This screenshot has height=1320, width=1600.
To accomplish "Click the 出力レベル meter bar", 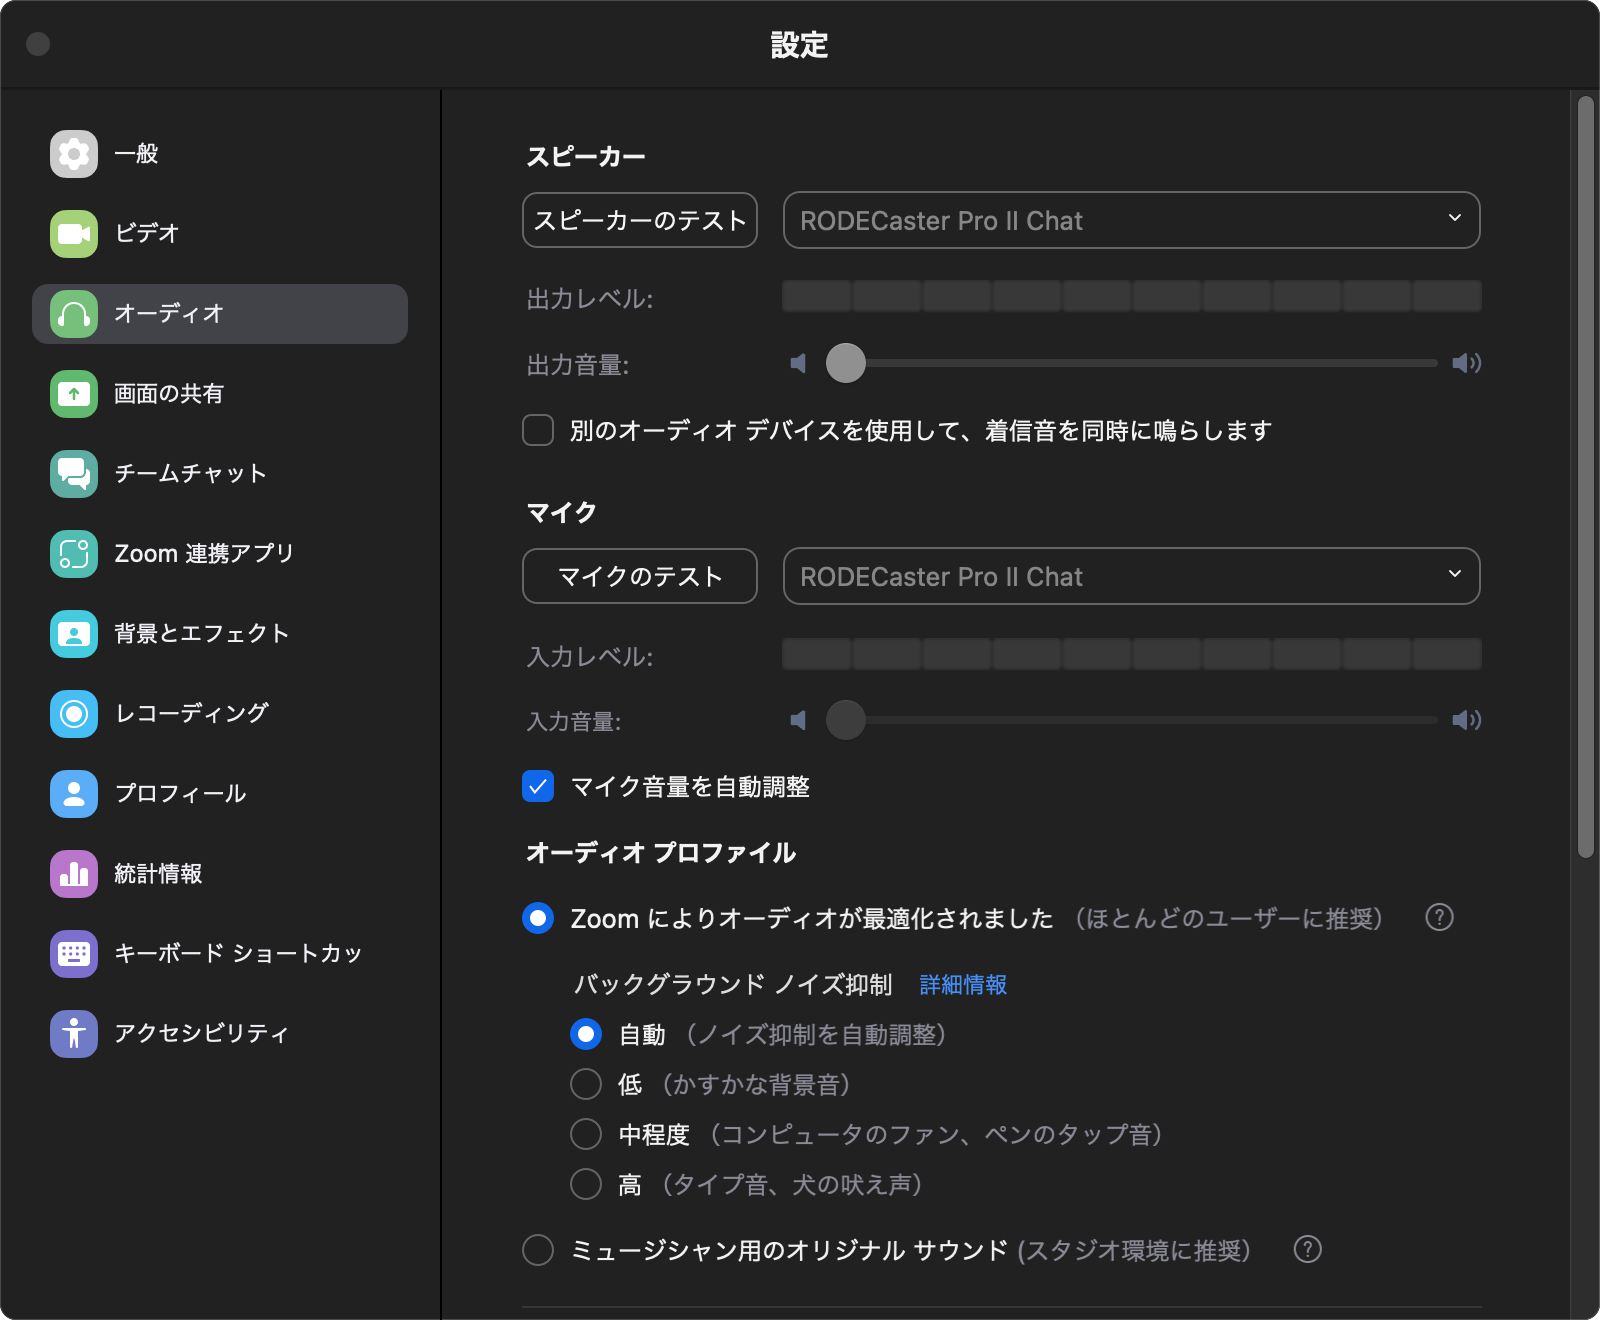I will point(1132,297).
